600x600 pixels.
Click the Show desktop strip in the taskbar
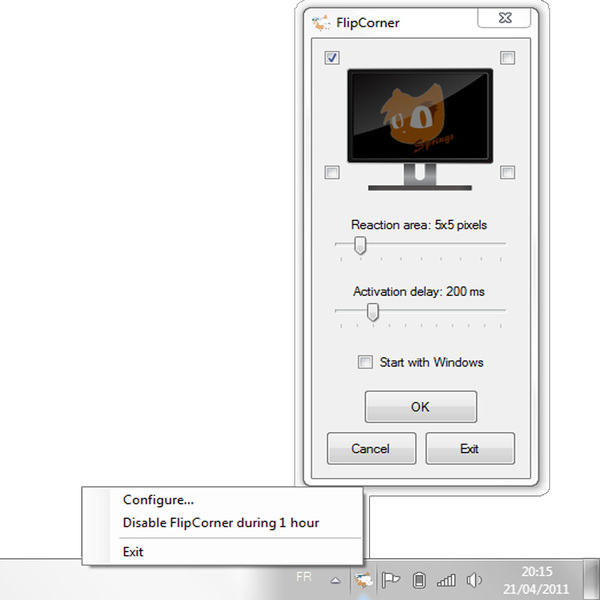pyautogui.click(x=592, y=580)
